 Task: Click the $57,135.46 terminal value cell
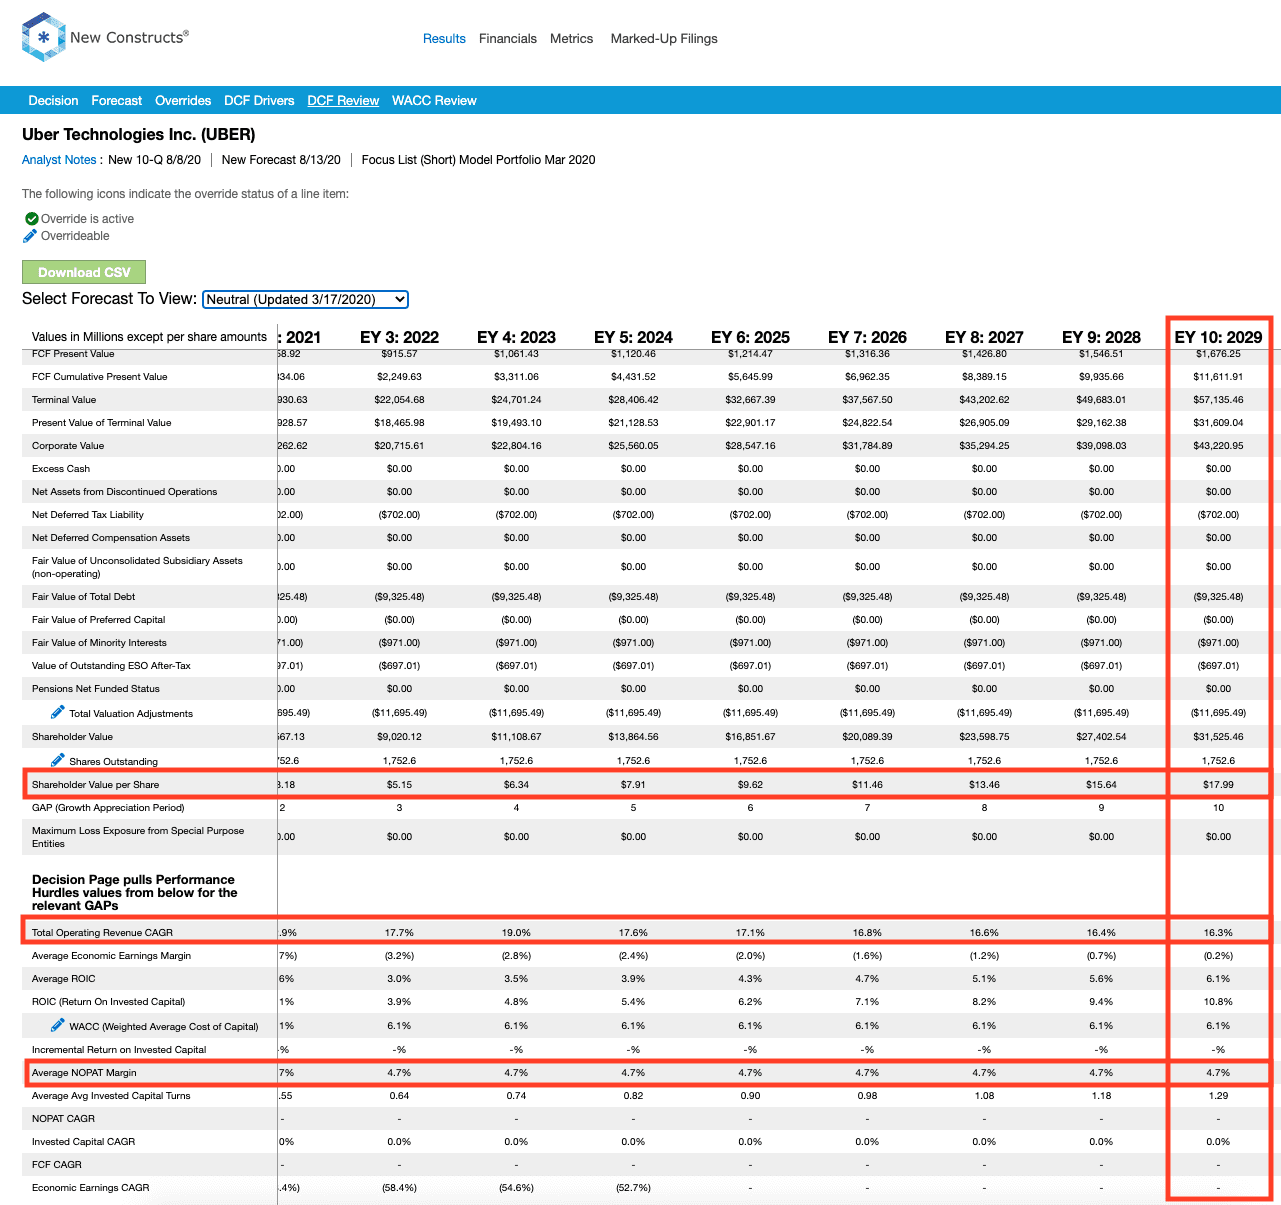click(1218, 400)
